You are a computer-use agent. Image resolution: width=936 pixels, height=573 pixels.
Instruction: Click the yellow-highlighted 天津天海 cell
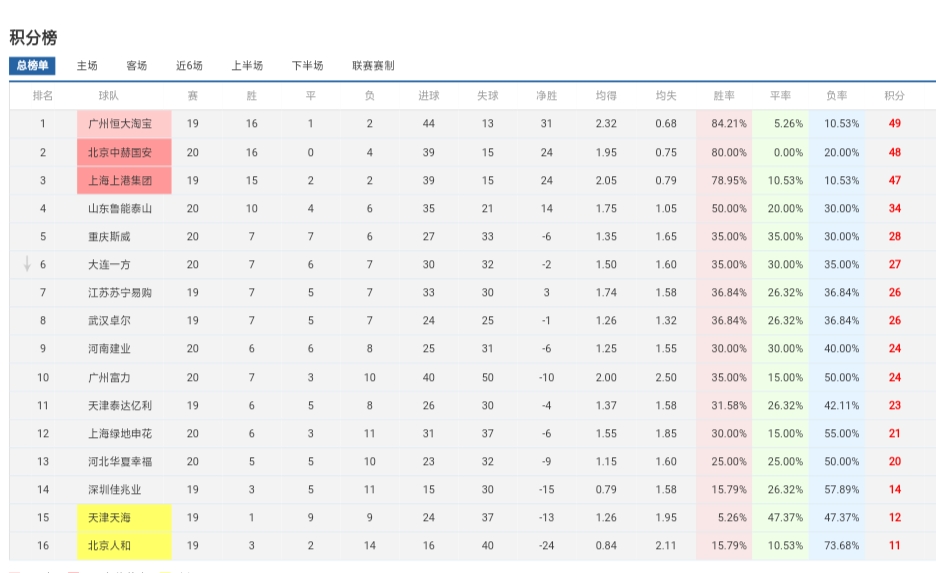pos(124,517)
